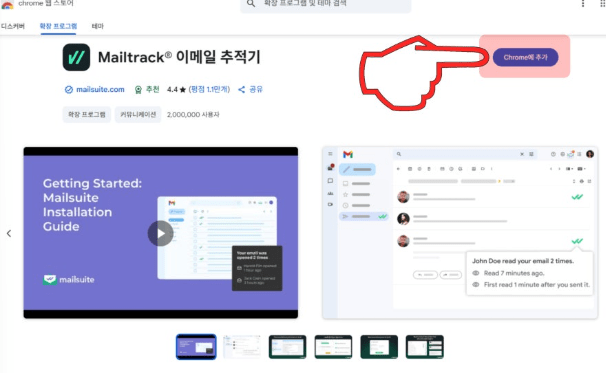Open the 확장 프로그램 tab
This screenshot has width=606, height=373.
(58, 26)
